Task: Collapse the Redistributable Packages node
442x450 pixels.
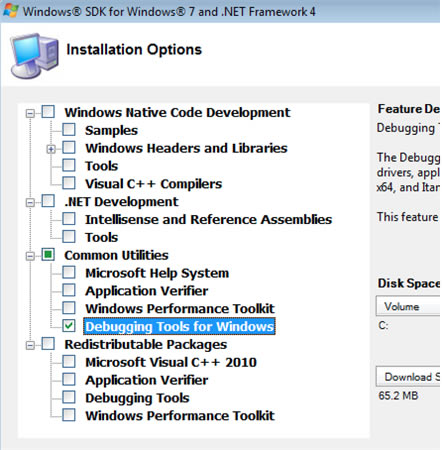Action: pos(30,345)
